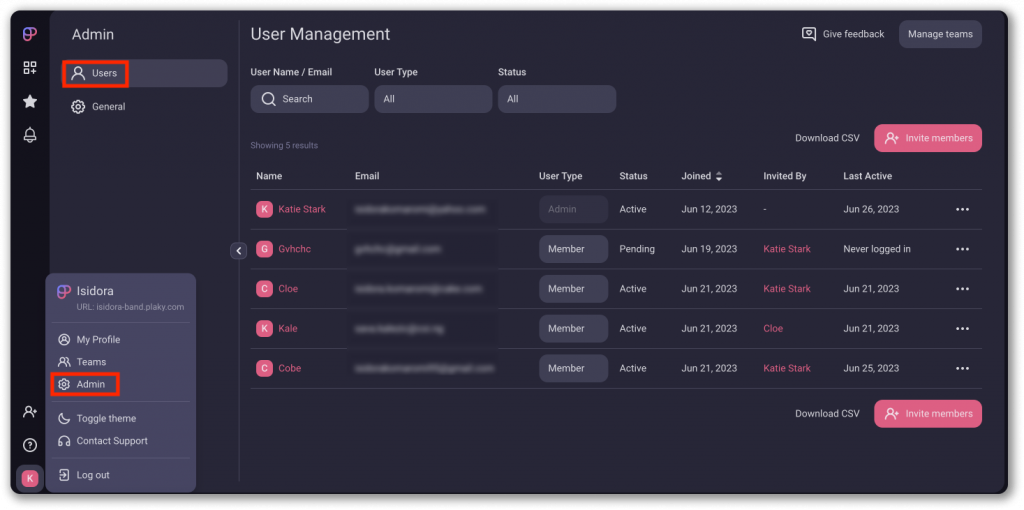Screen dimensions: 1024x510
Task: Sort by Joined column arrow
Action: (718, 176)
